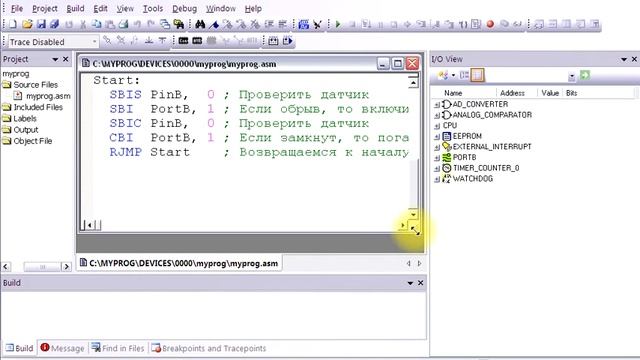The width and height of the screenshot is (640, 360).
Task: Expand the PORTB tree node
Action: coord(437,158)
